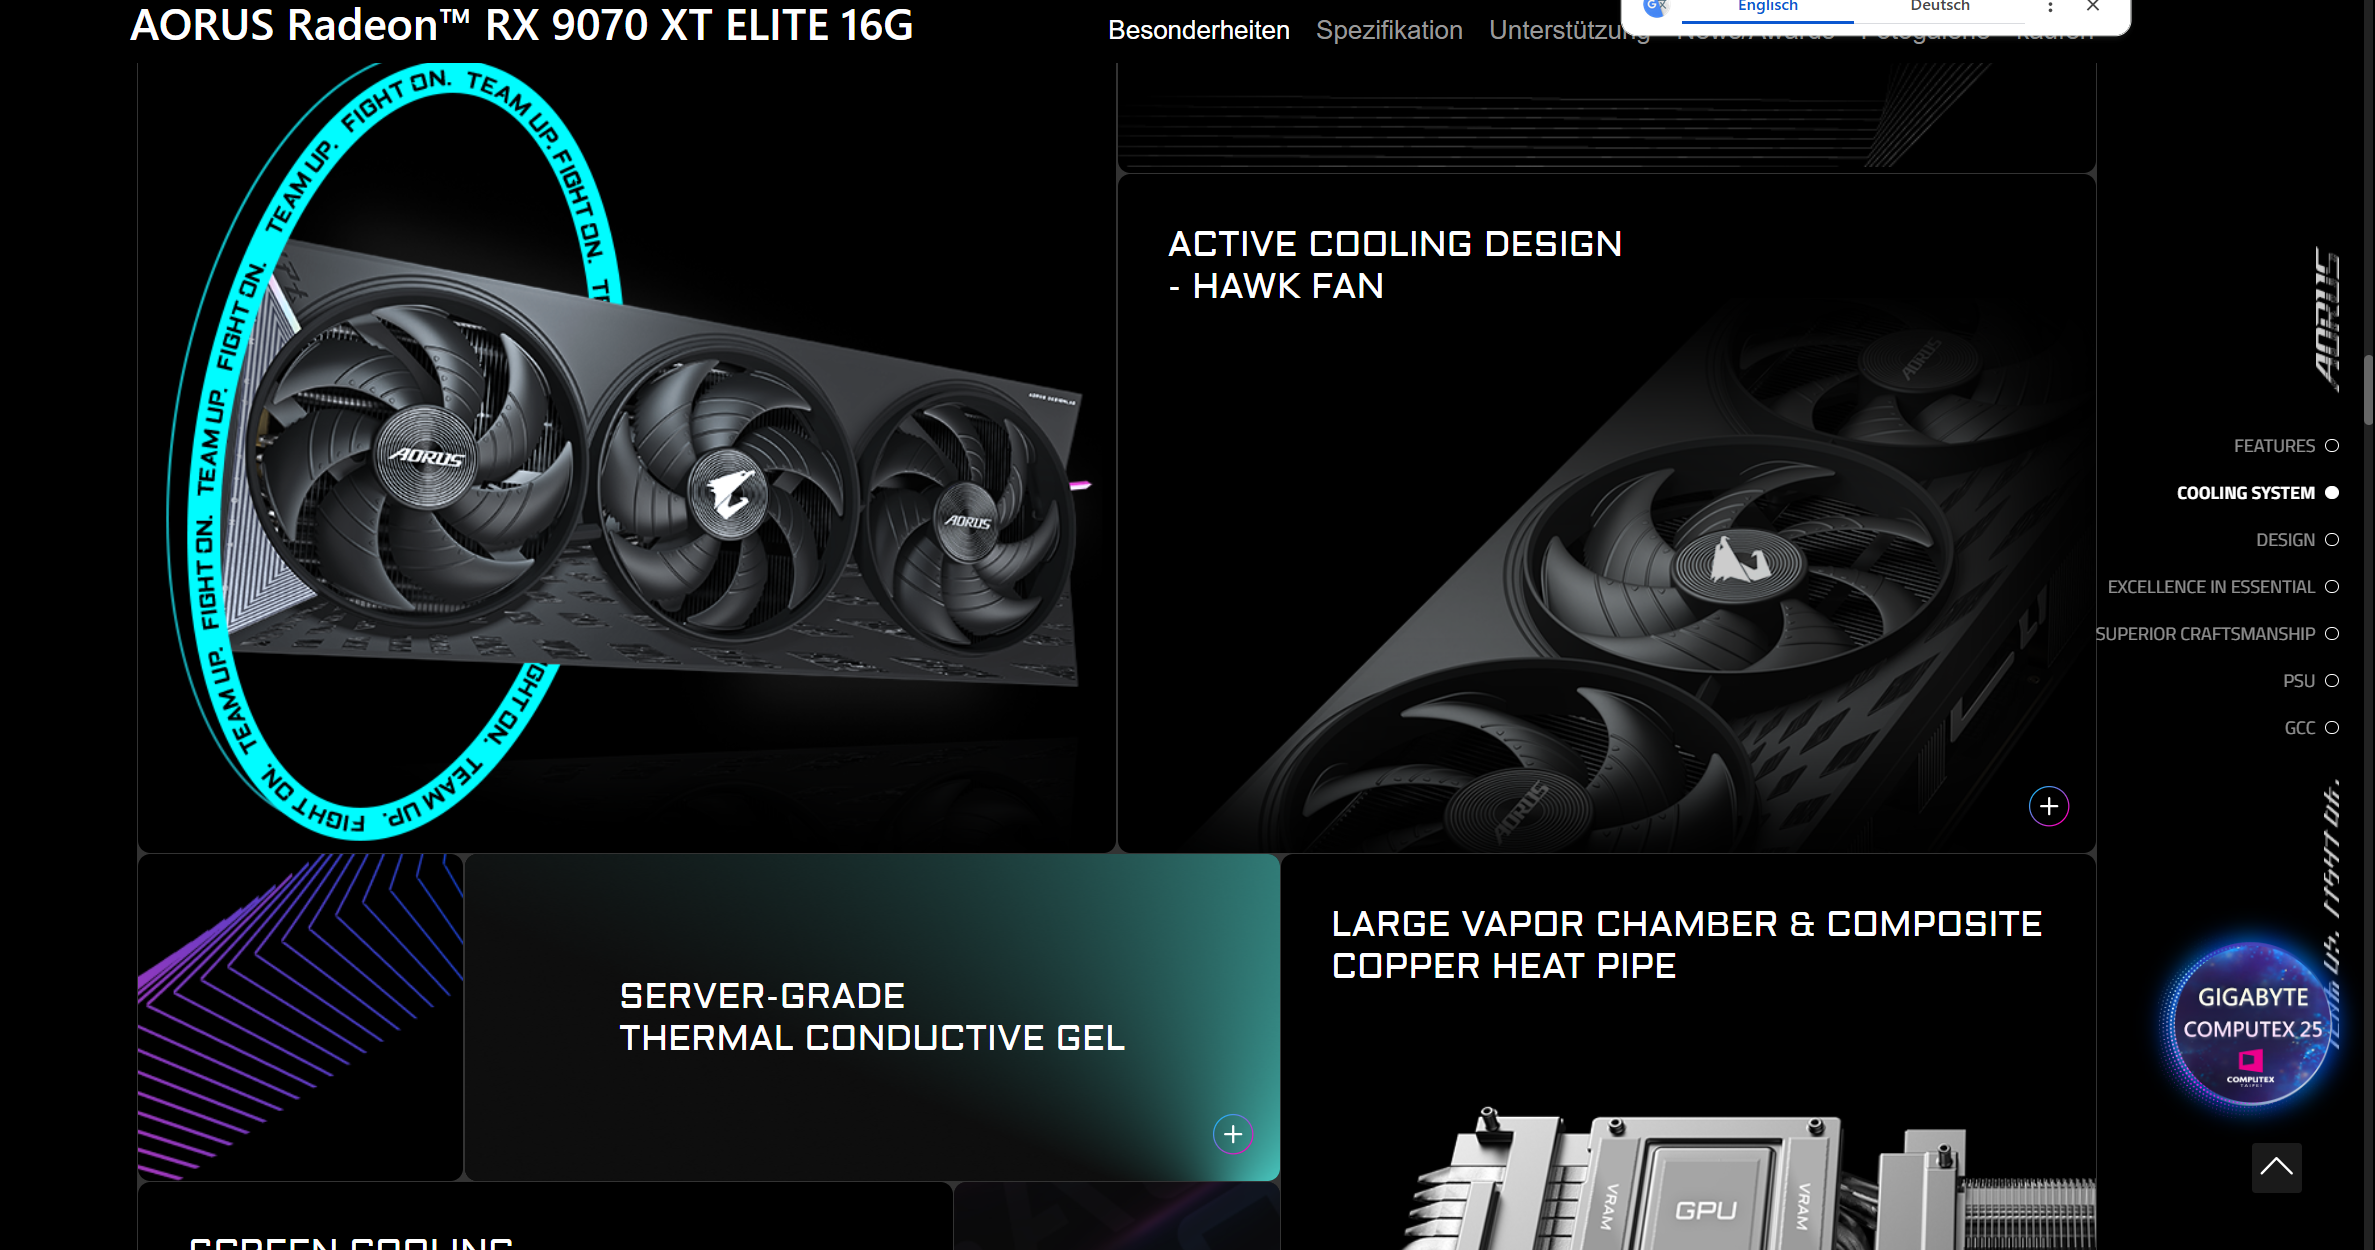Open the Gigabyte Computex 25 badge
The image size is (2375, 1250).
click(x=2252, y=1024)
